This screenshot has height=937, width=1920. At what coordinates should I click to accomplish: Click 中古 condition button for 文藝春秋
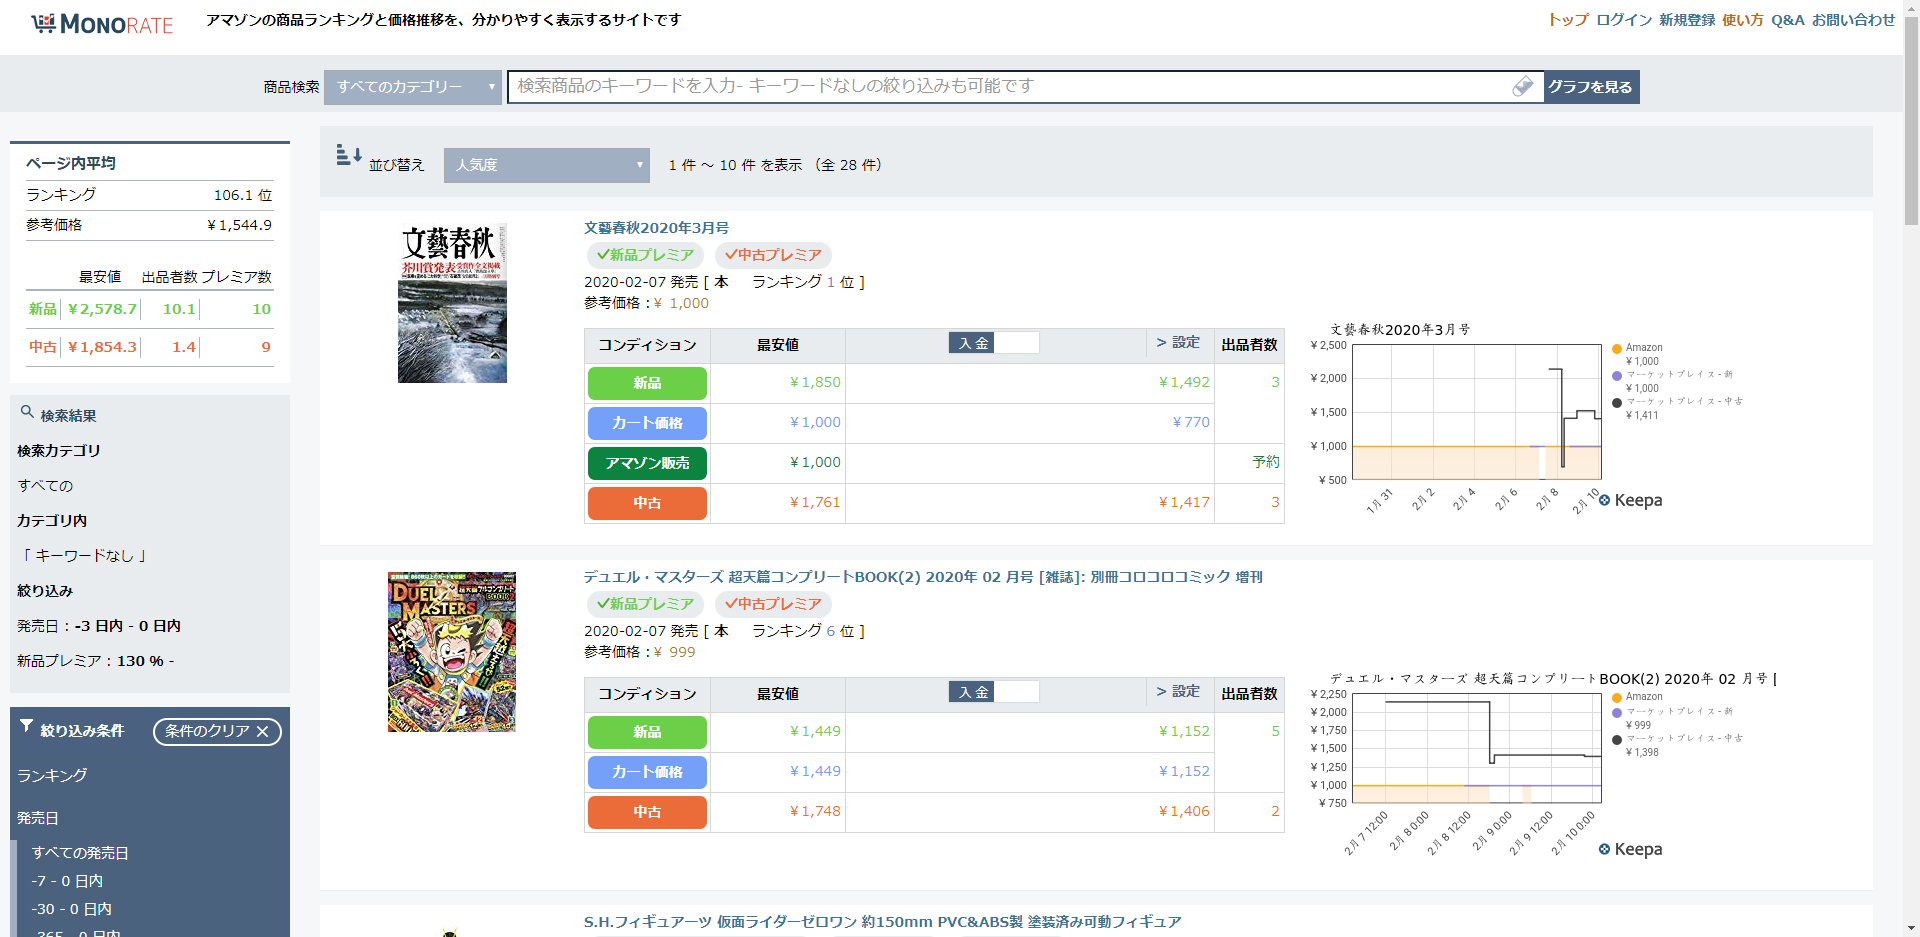[x=647, y=503]
